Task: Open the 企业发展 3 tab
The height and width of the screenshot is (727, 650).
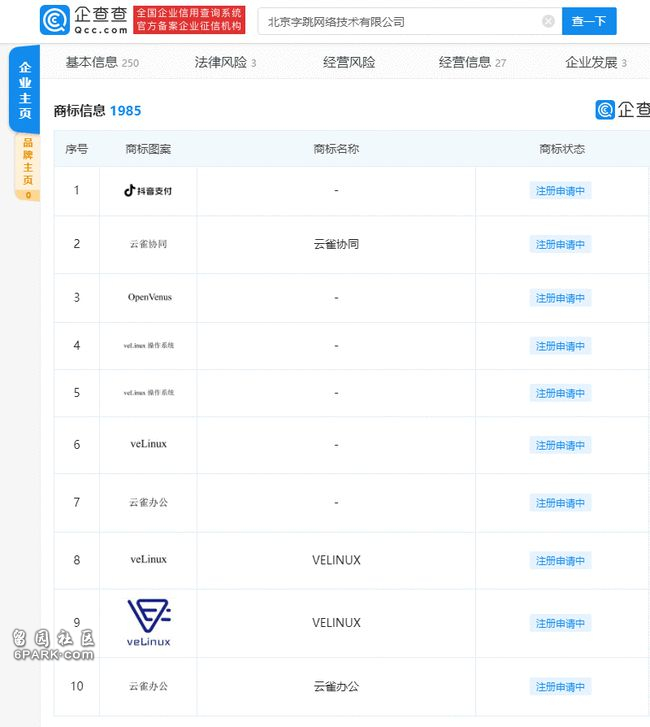Action: [x=596, y=62]
